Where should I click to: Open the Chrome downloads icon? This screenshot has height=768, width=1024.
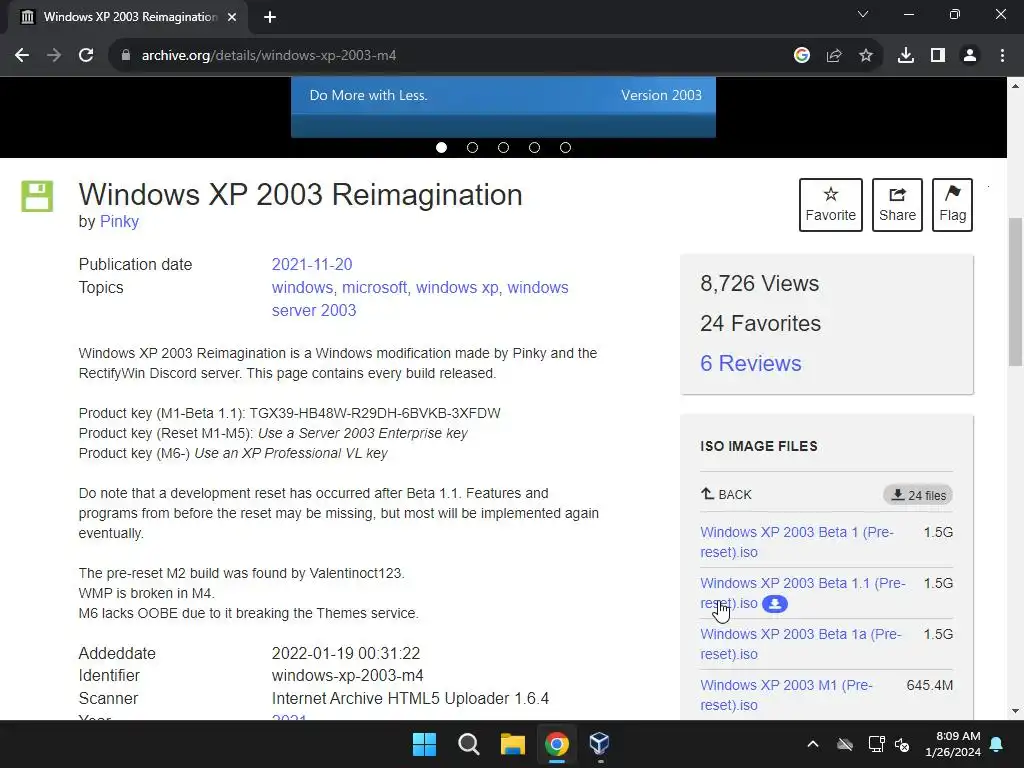click(906, 56)
